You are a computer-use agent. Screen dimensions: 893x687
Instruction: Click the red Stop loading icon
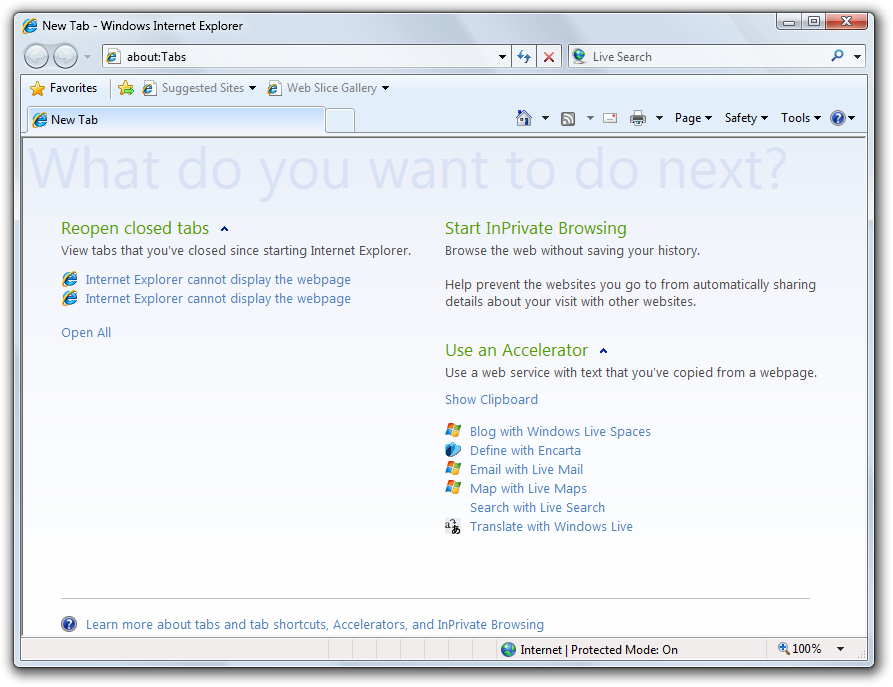549,56
